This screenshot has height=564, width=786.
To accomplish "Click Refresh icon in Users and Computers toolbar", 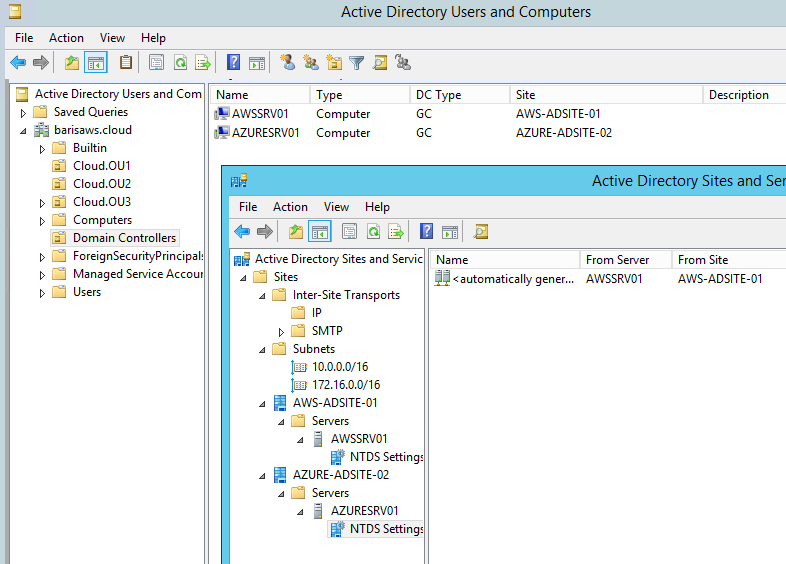I will (x=180, y=63).
